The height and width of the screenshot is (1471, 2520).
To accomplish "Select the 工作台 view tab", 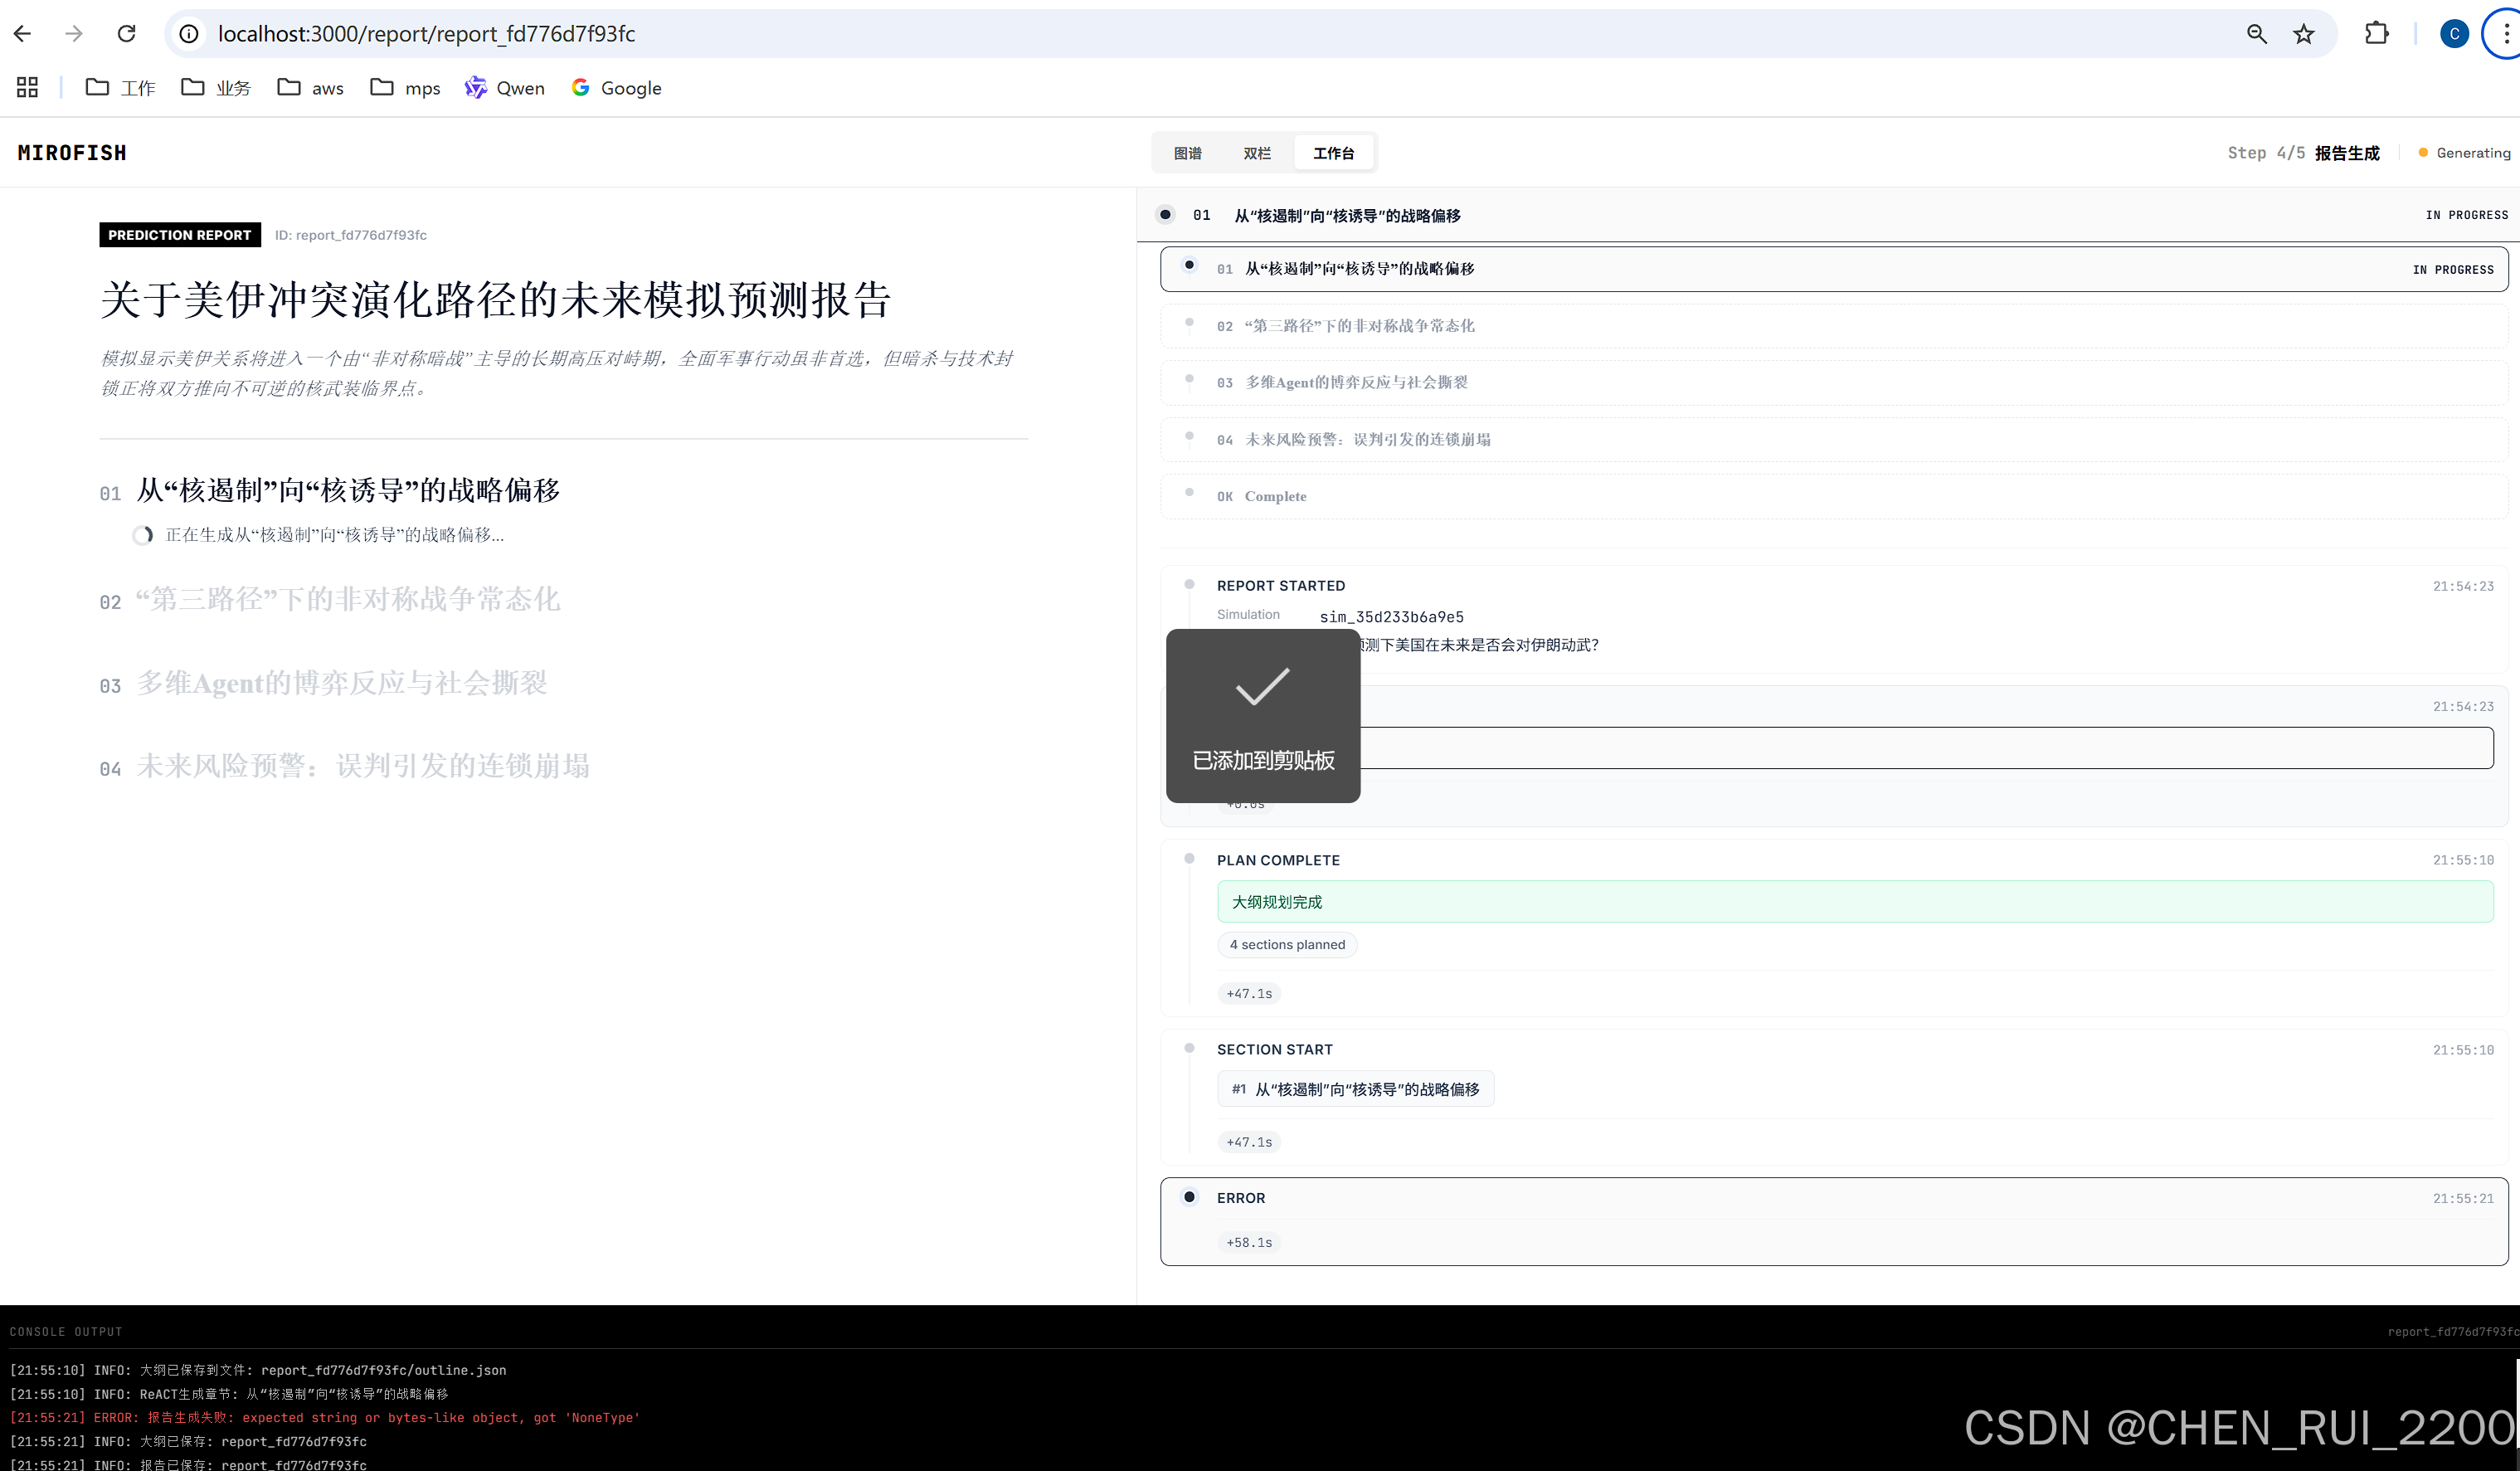I will tap(1333, 153).
